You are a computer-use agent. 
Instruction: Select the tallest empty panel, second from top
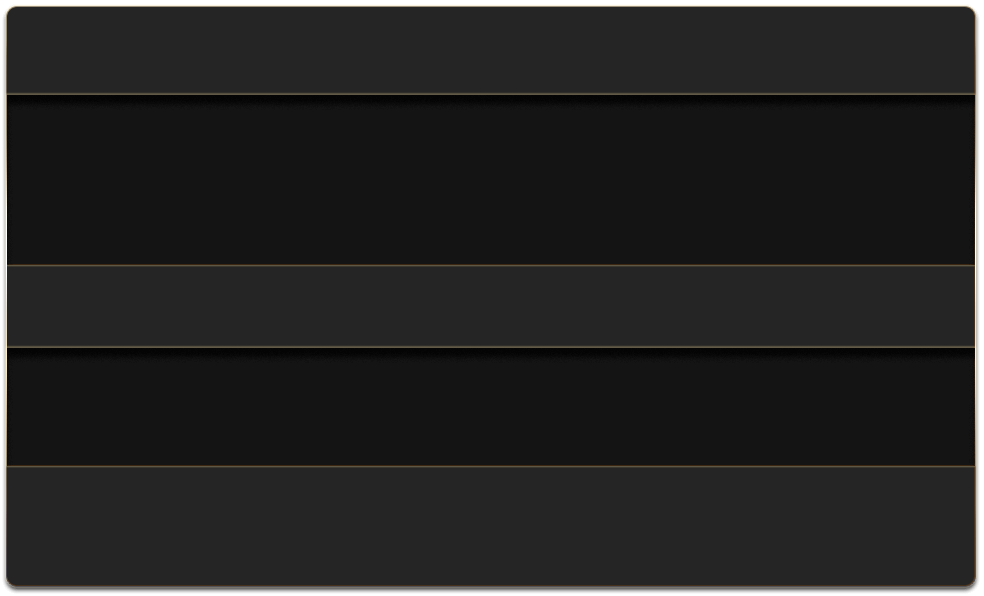click(490, 180)
